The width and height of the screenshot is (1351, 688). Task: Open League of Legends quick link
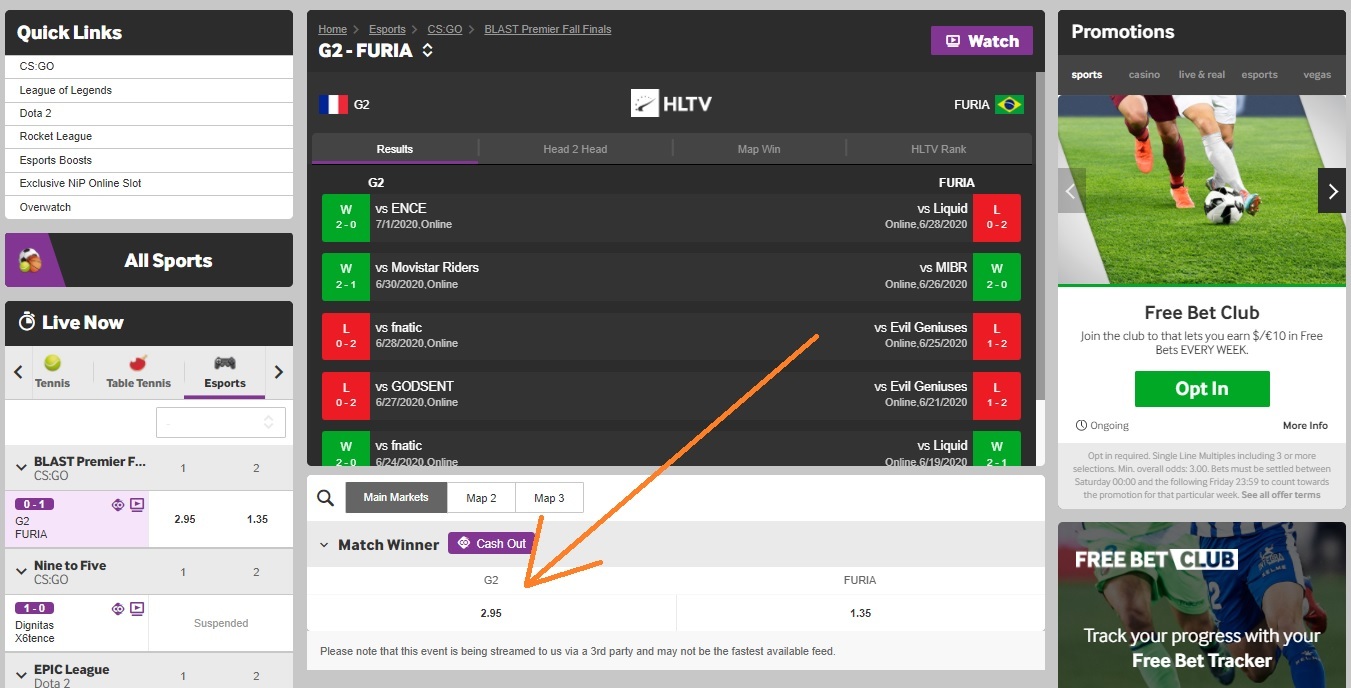click(x=149, y=90)
